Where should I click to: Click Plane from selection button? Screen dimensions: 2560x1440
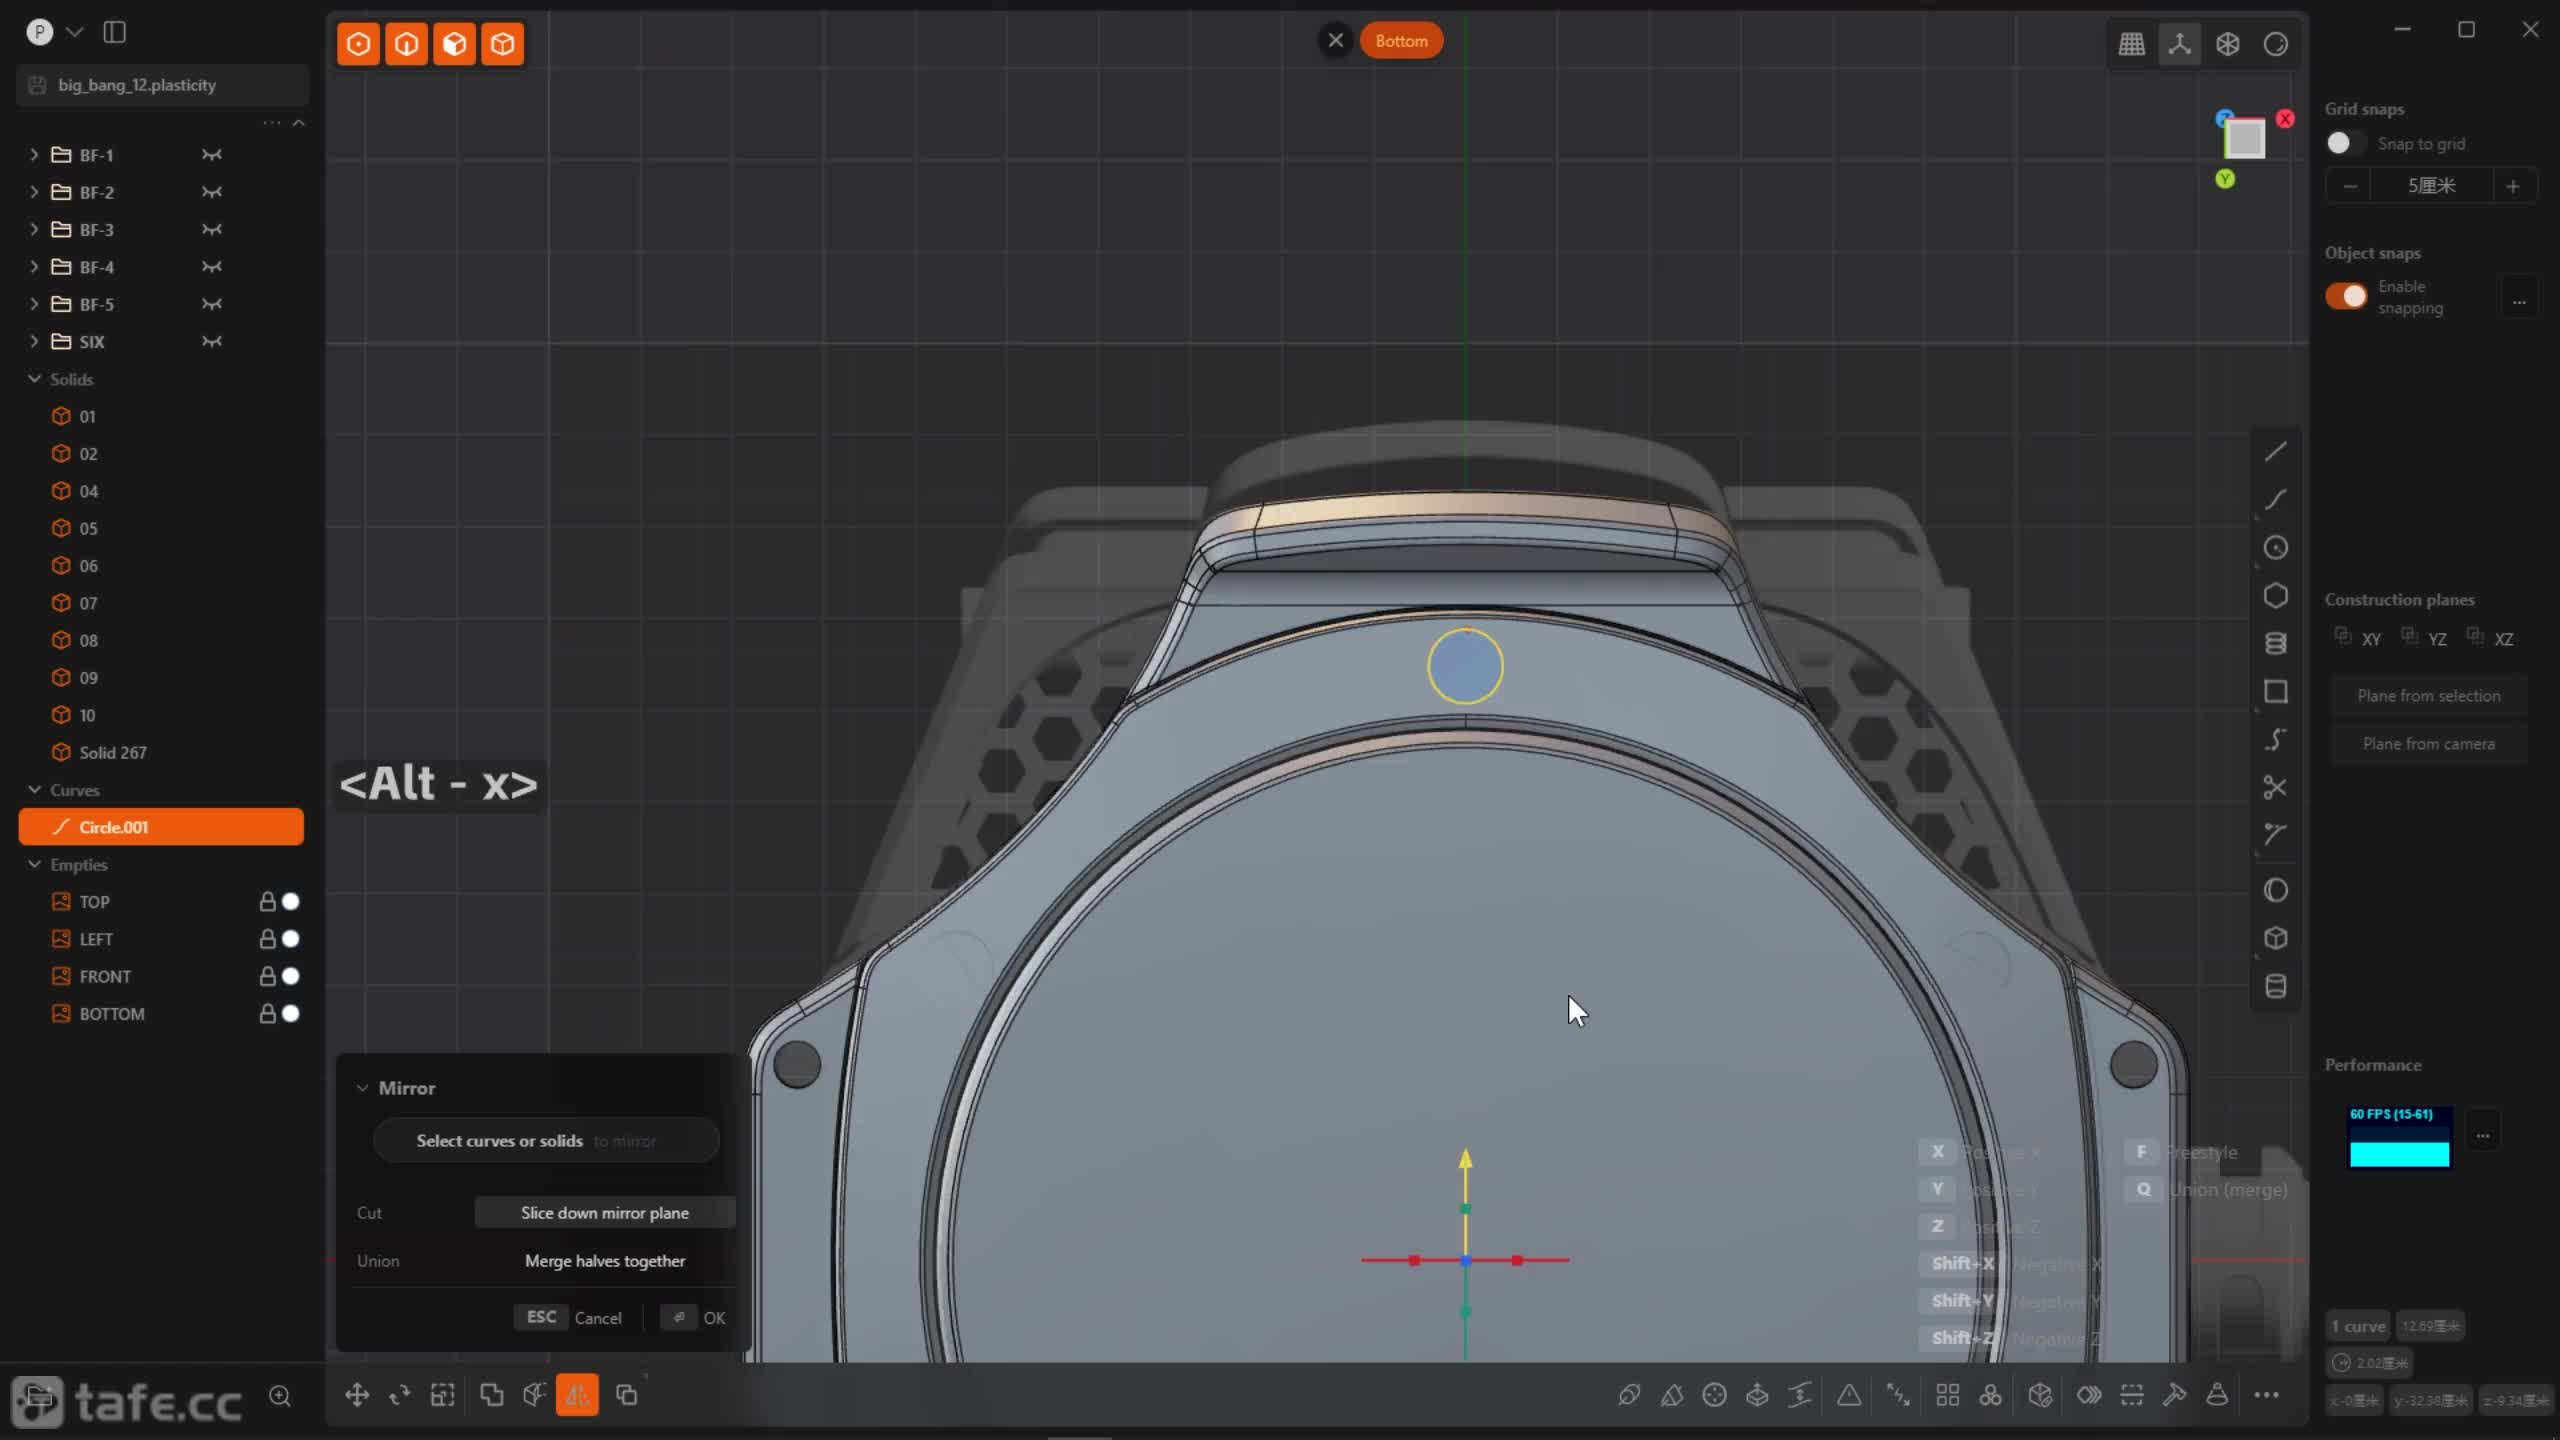[2428, 696]
